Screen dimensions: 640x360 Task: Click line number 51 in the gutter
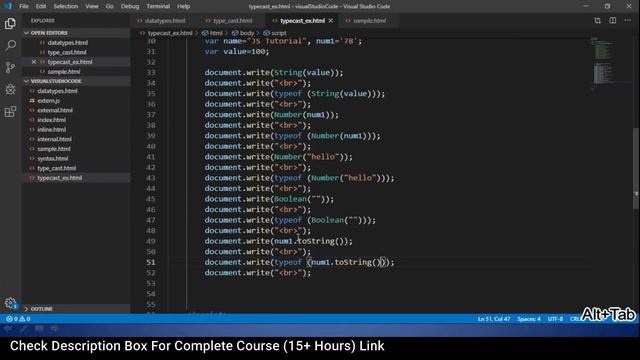[x=151, y=262]
